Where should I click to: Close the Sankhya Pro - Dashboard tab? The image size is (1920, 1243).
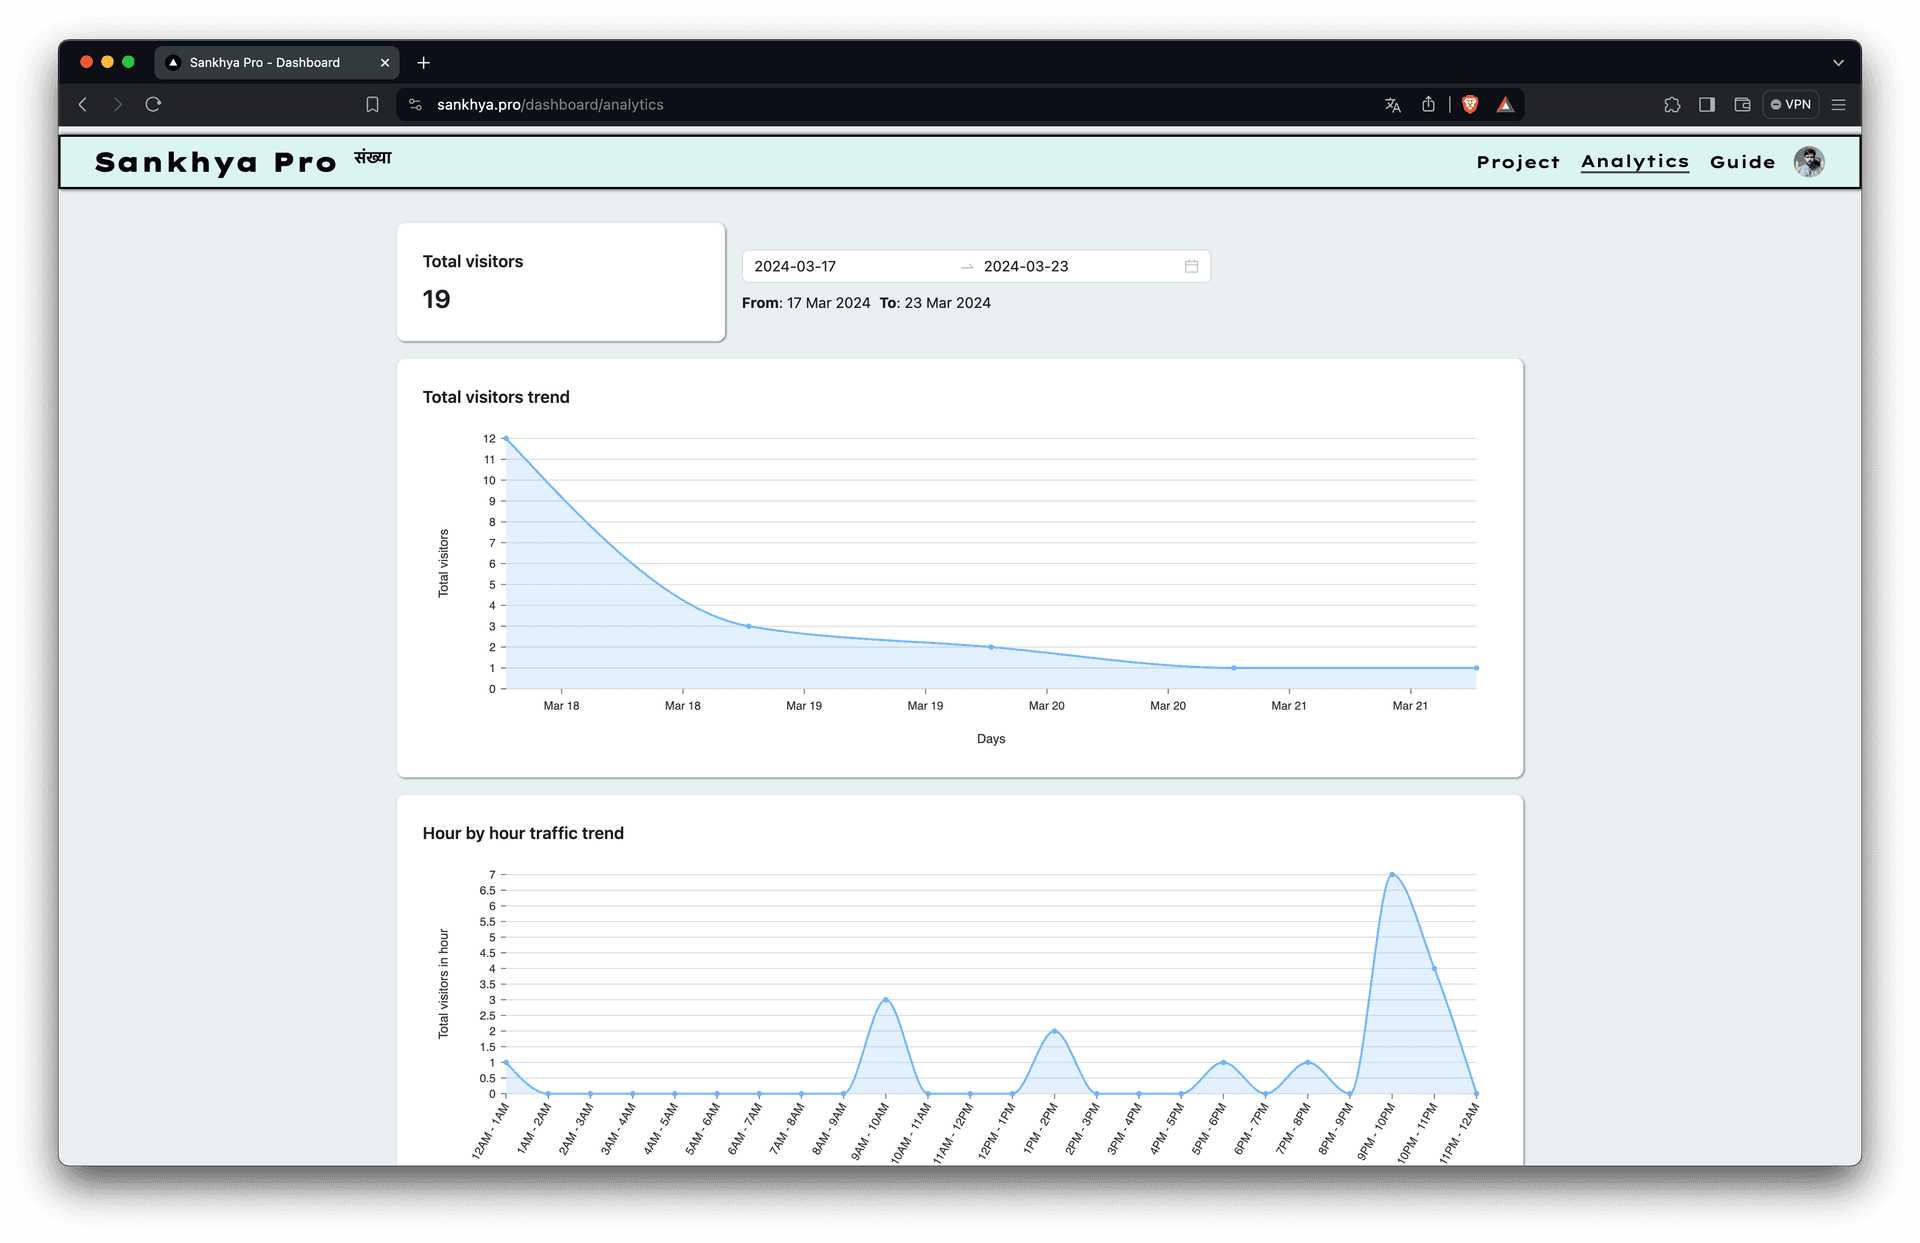click(x=385, y=62)
